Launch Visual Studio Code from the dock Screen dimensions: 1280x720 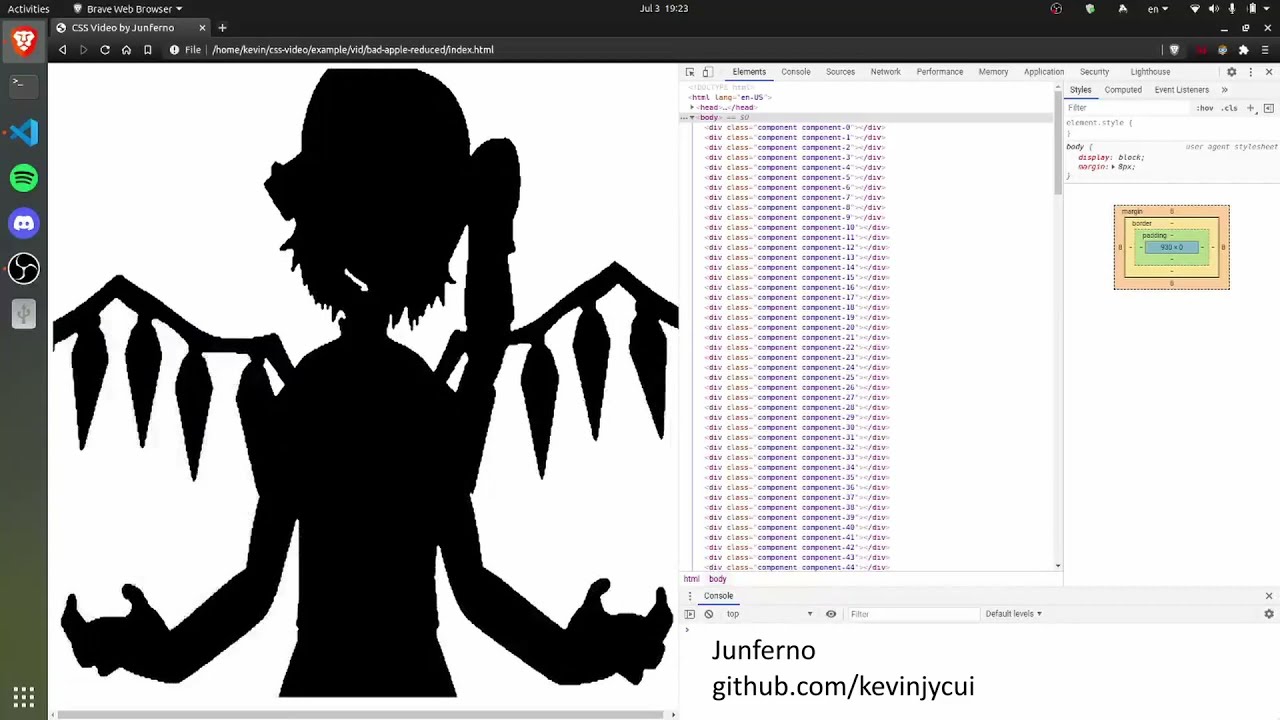pos(24,132)
